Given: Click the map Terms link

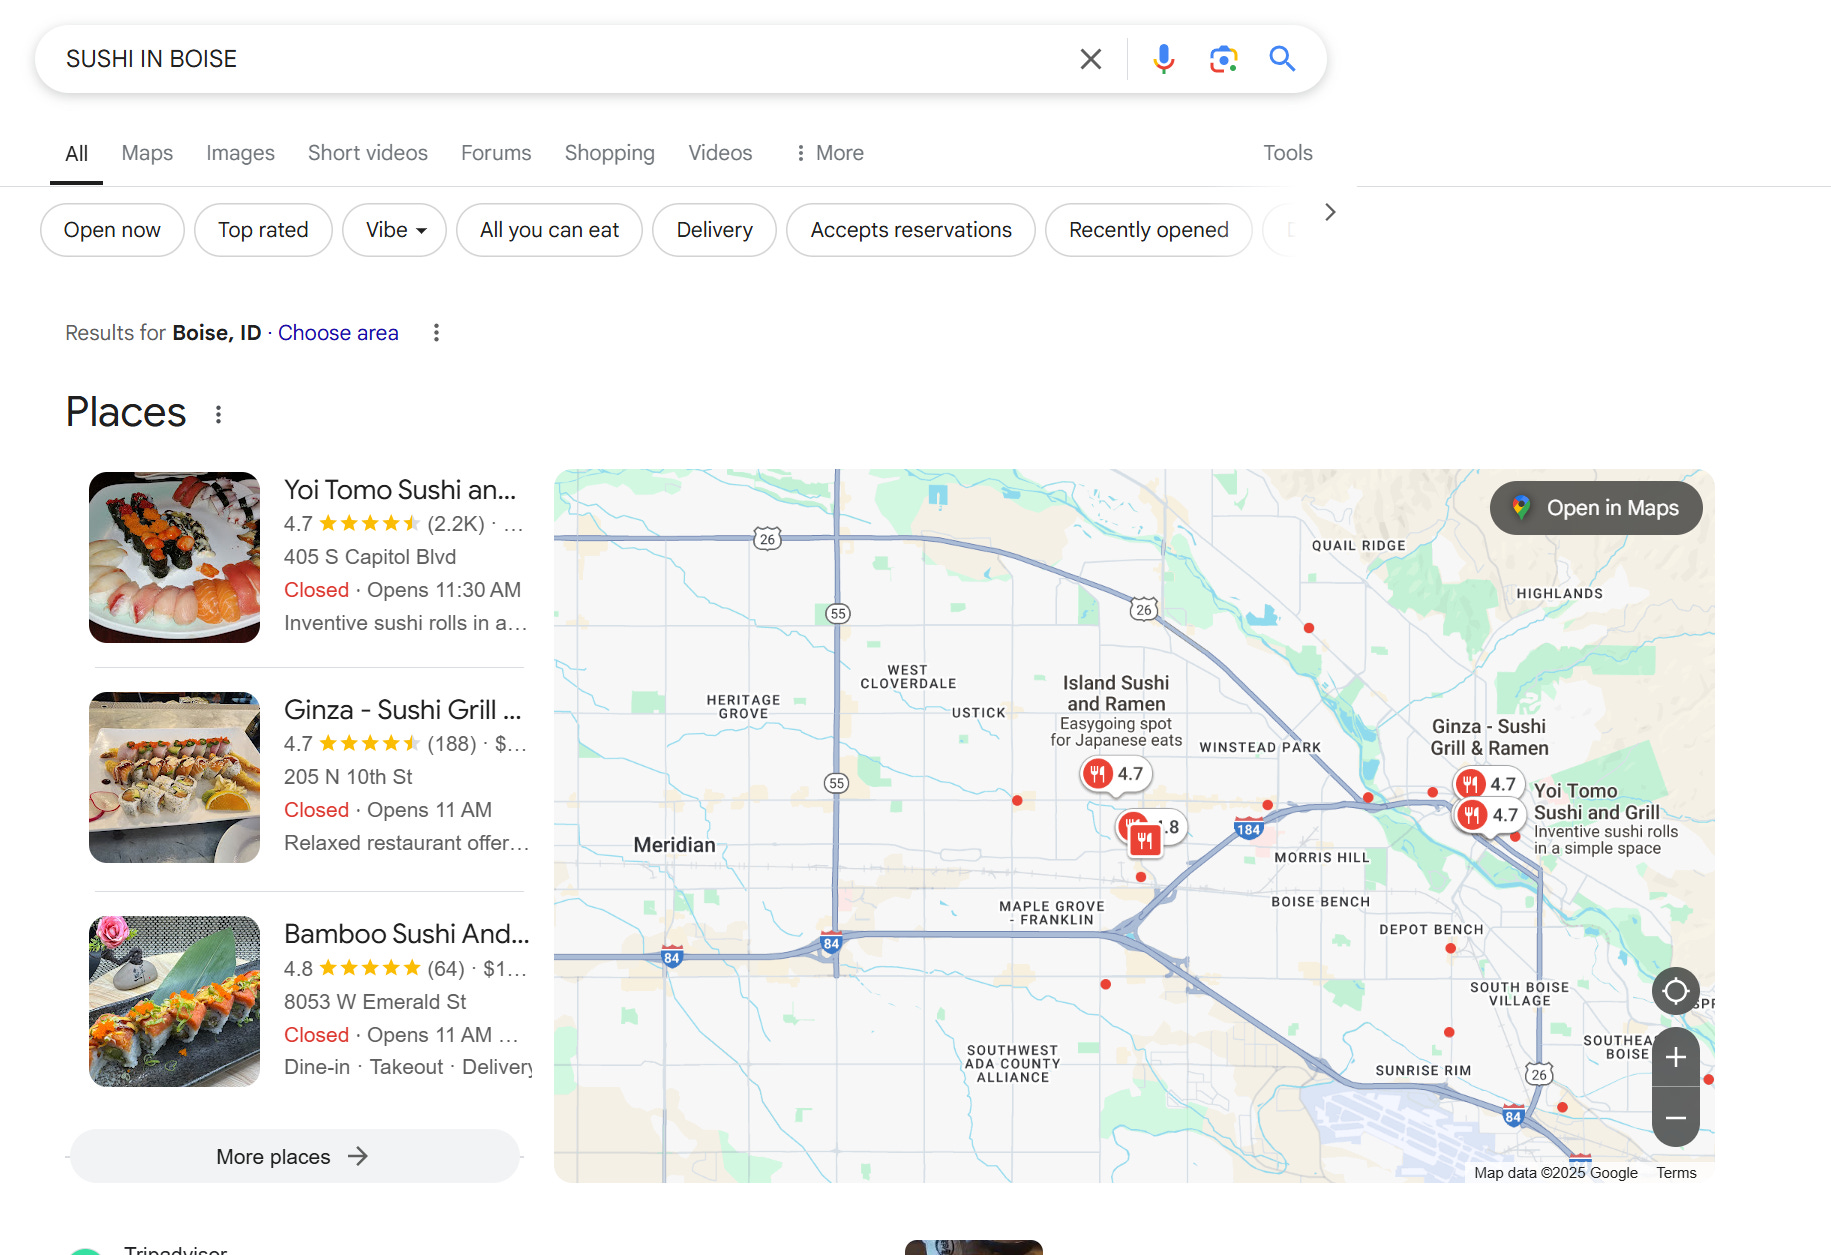Looking at the screenshot, I should pyautogui.click(x=1676, y=1173).
